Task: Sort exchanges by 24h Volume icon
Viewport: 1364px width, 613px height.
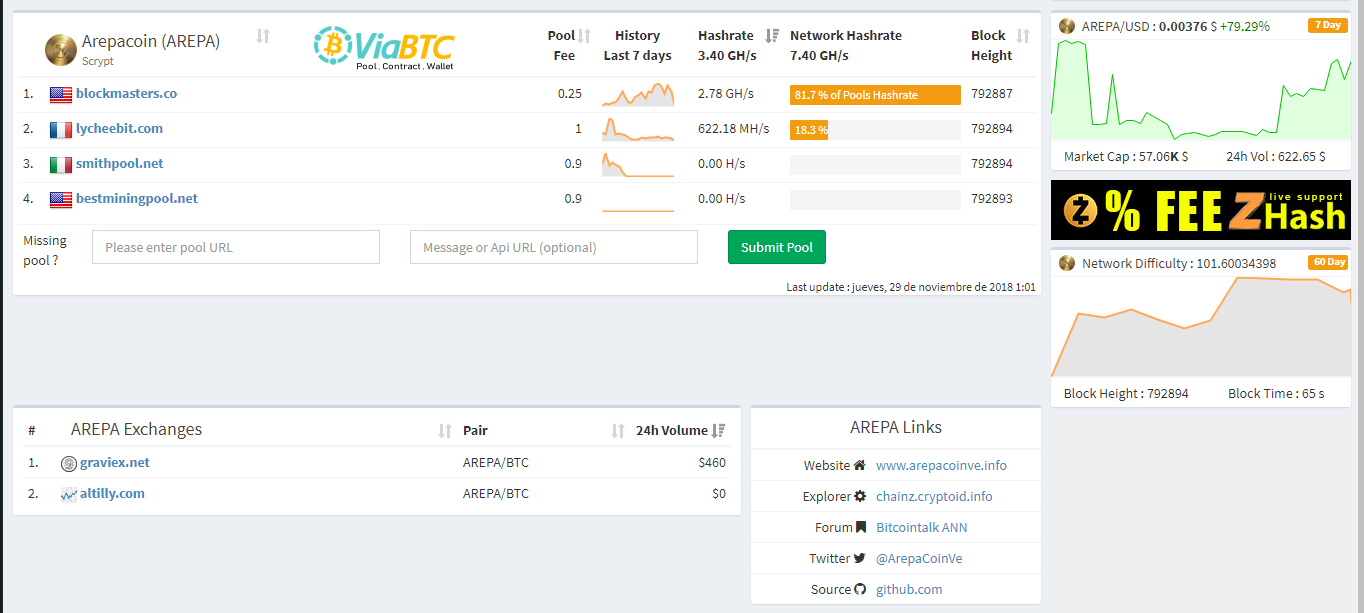Action: click(719, 431)
